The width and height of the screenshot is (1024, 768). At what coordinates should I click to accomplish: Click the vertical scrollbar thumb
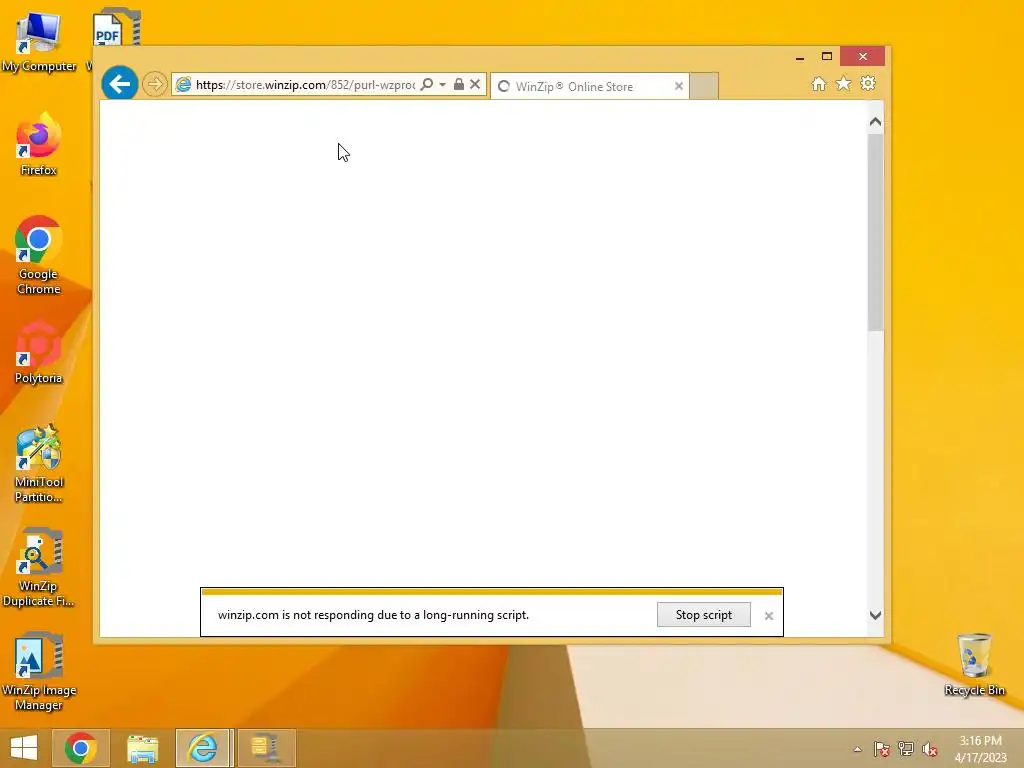876,232
